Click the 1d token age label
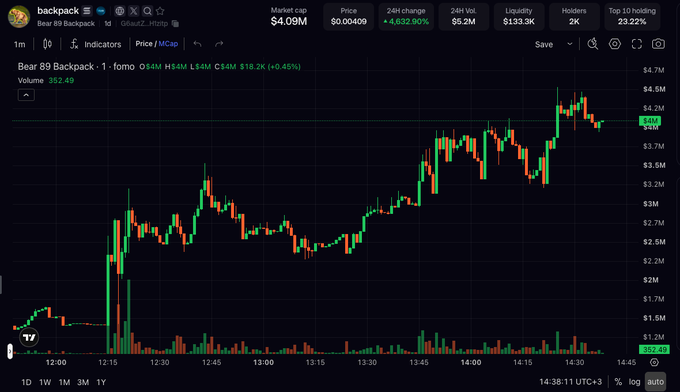Screen dimensions: 680x392 [x=108, y=23]
